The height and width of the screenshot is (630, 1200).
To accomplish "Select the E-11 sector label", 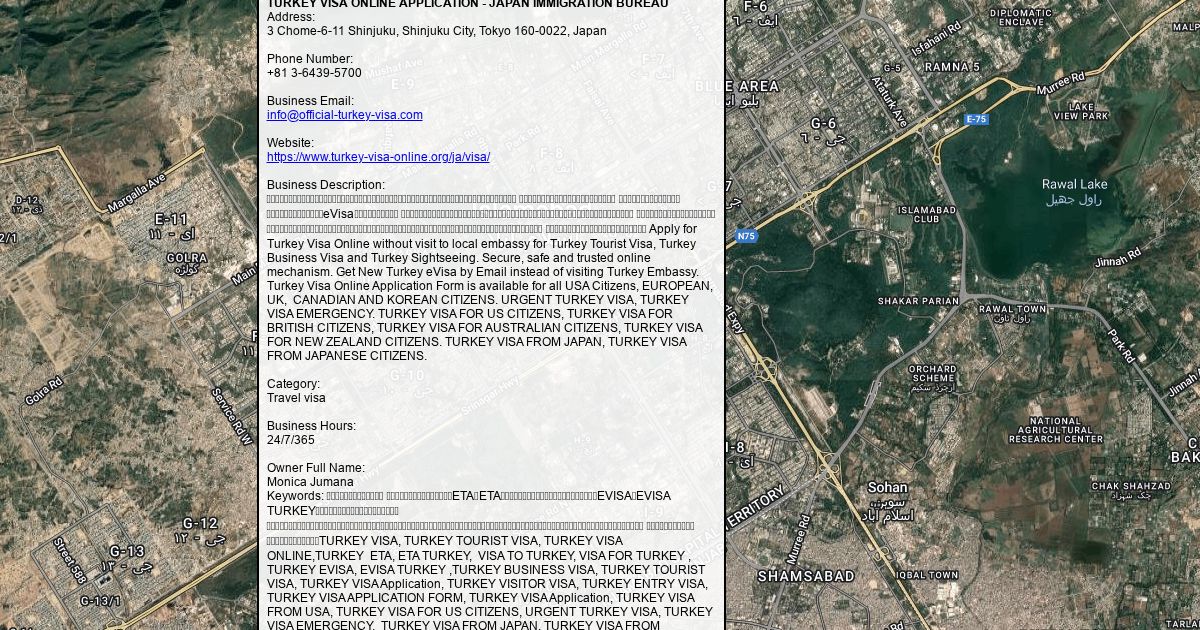I will tap(171, 219).
